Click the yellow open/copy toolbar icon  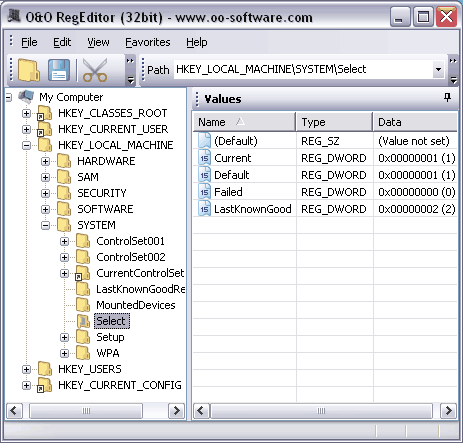pyautogui.click(x=29, y=70)
